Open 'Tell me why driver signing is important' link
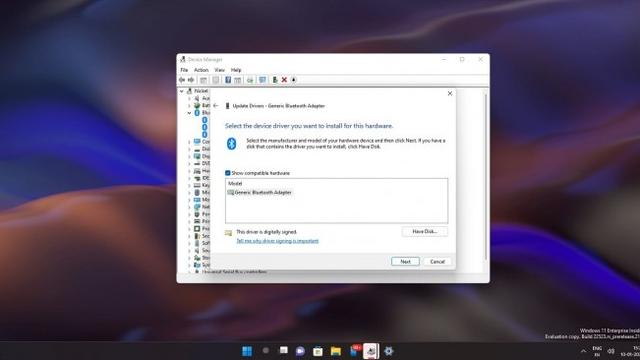This screenshot has height=360, width=640. click(x=278, y=241)
